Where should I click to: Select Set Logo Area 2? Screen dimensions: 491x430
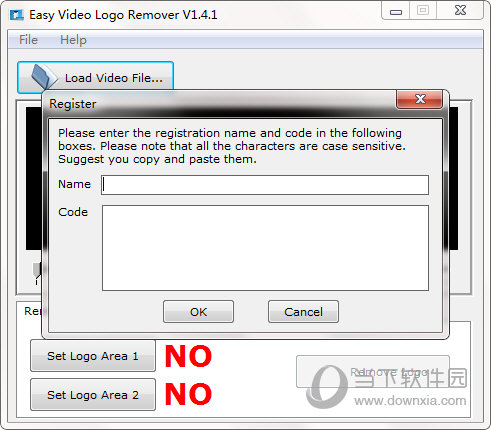tap(93, 395)
